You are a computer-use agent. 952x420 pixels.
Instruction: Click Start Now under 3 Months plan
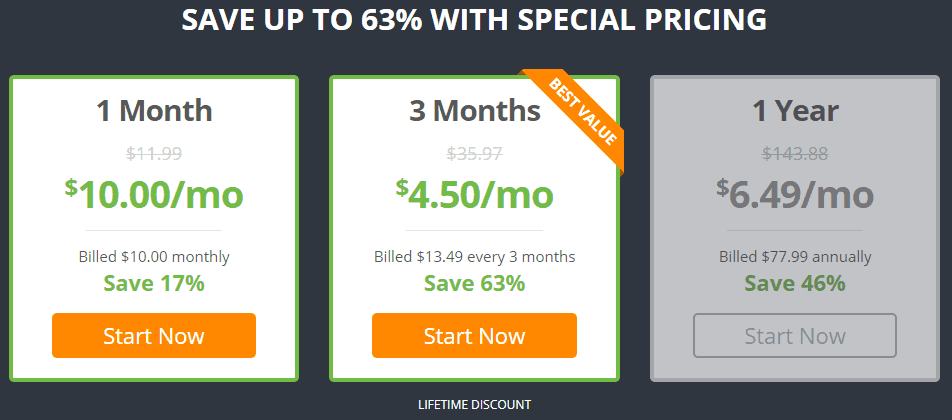point(474,336)
